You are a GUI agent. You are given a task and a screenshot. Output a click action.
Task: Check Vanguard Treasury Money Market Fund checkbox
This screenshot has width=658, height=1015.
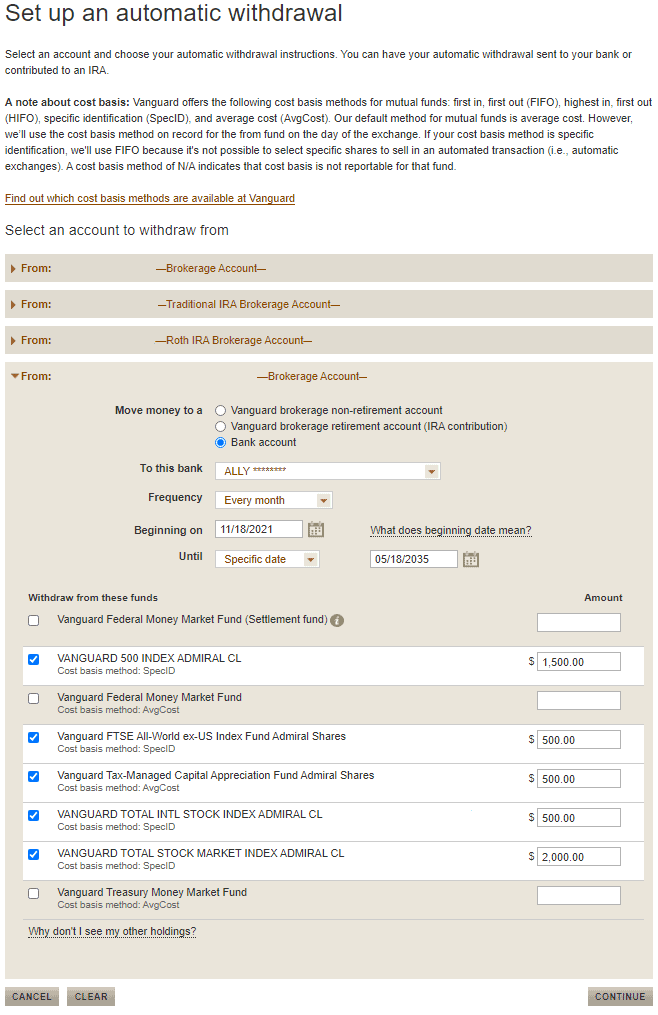tap(34, 893)
